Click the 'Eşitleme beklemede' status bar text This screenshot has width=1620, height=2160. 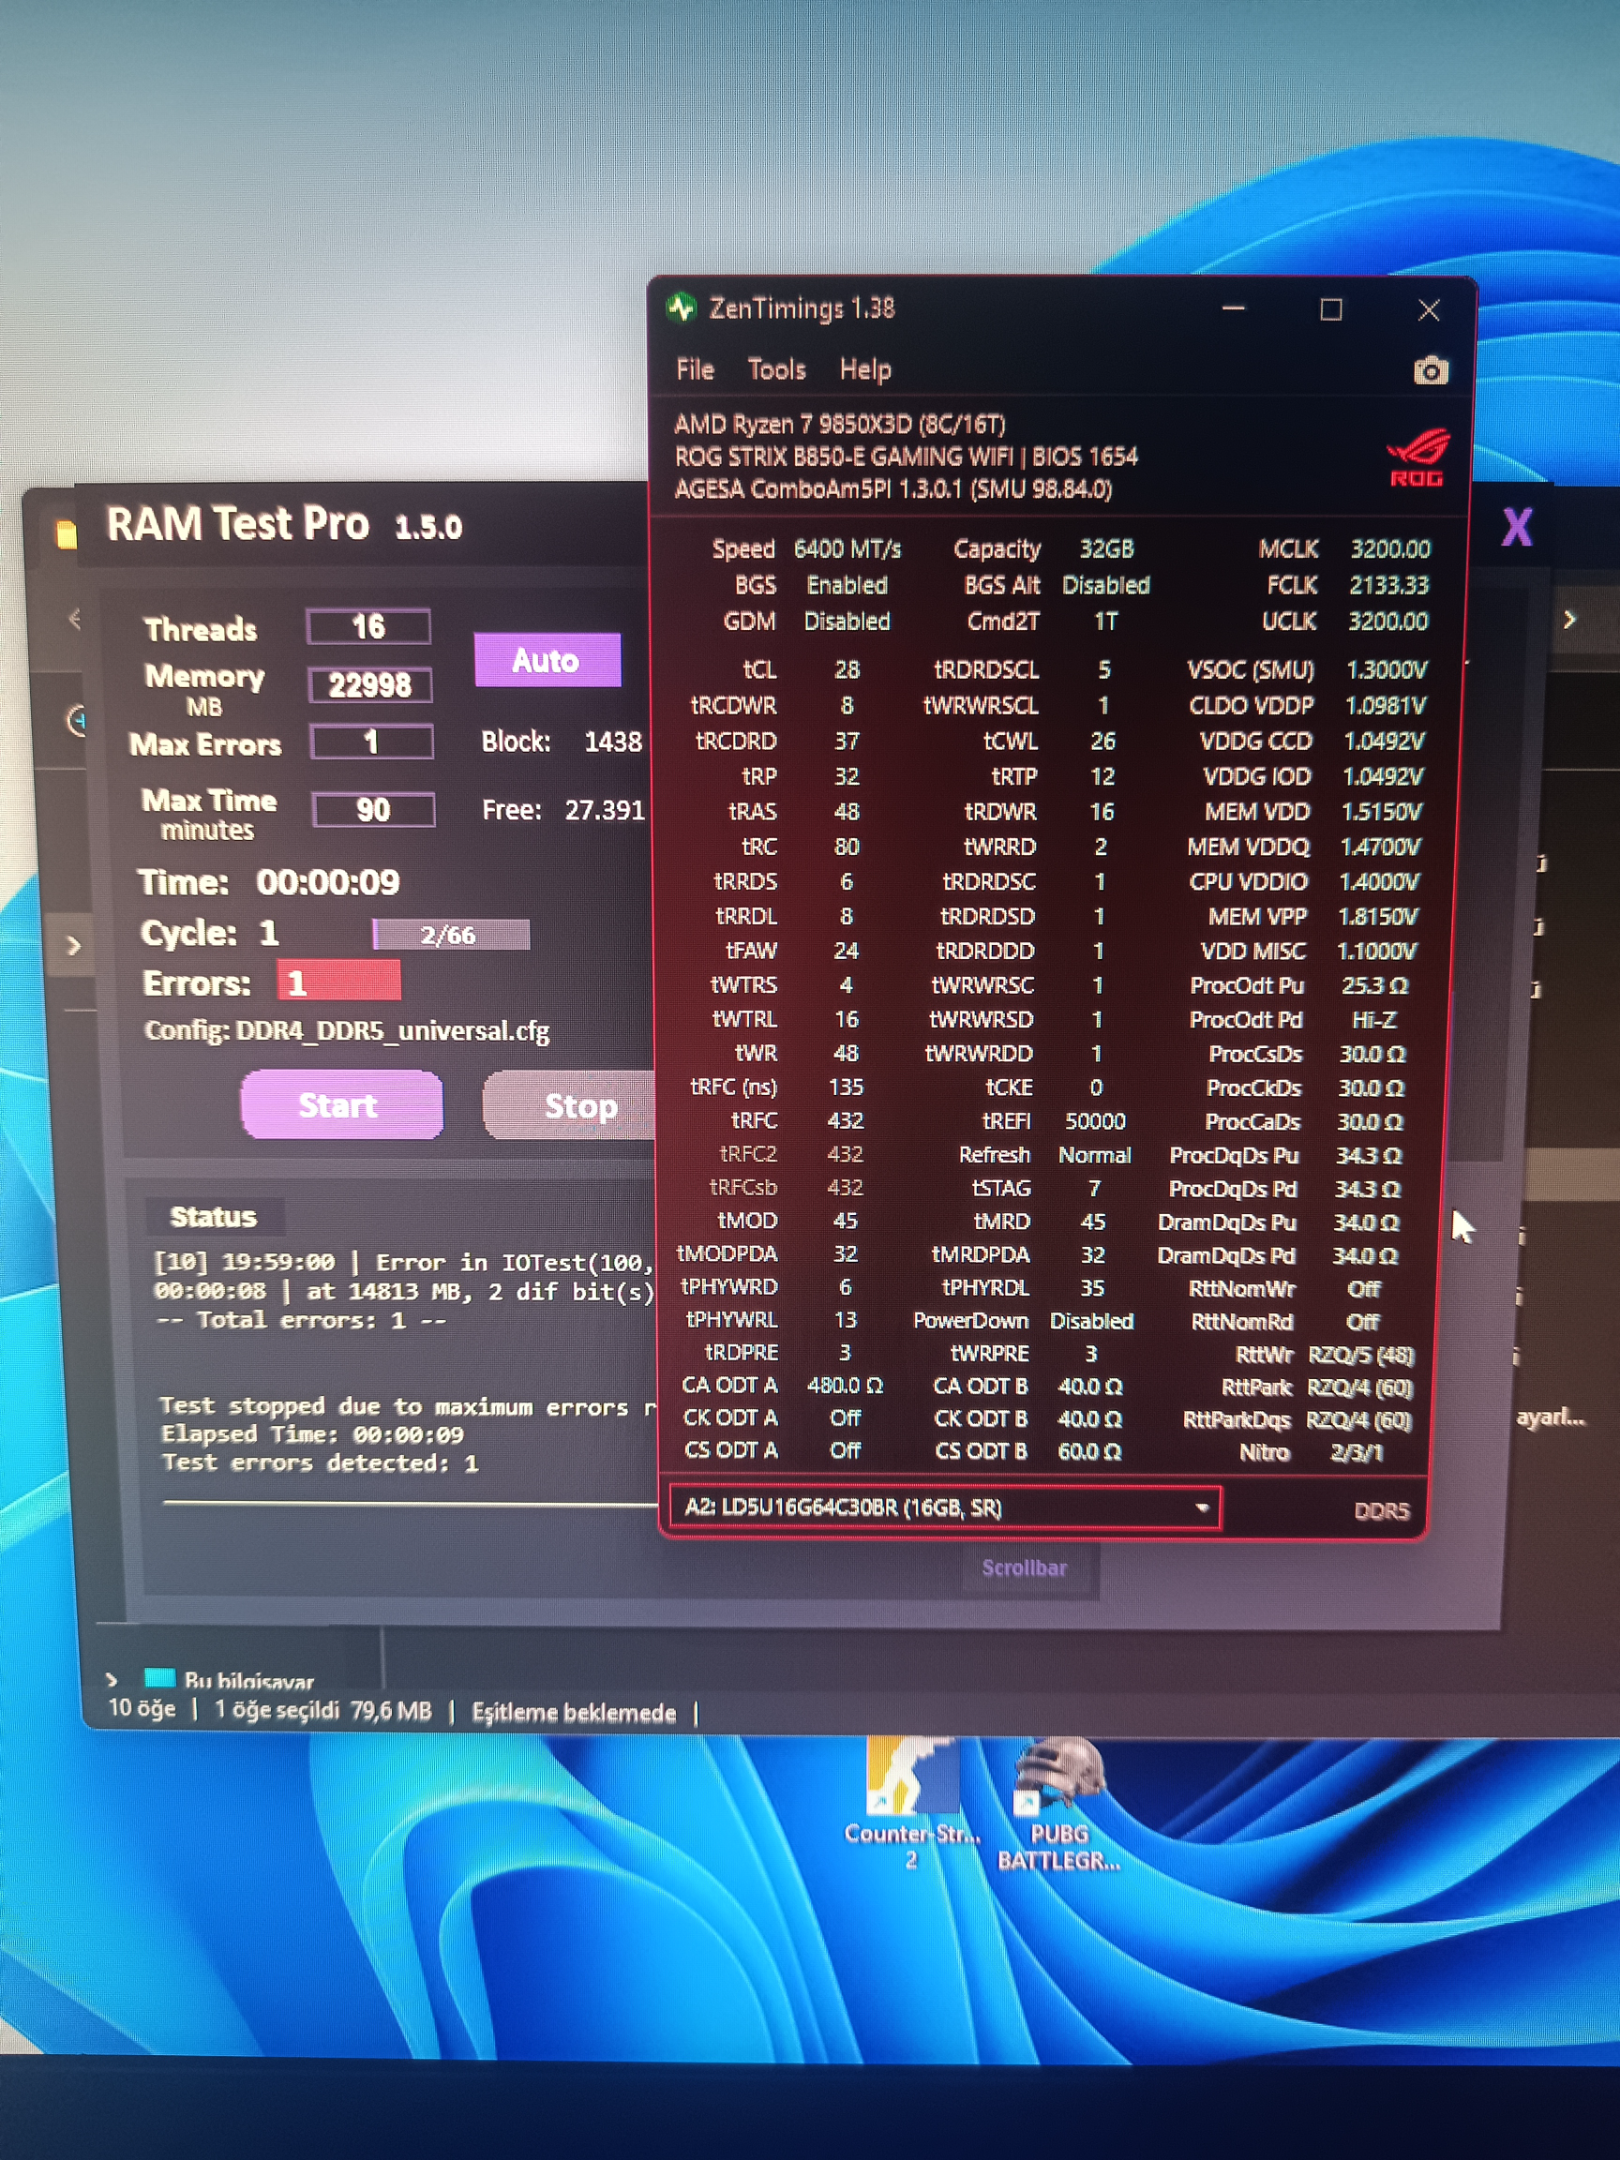click(574, 1713)
